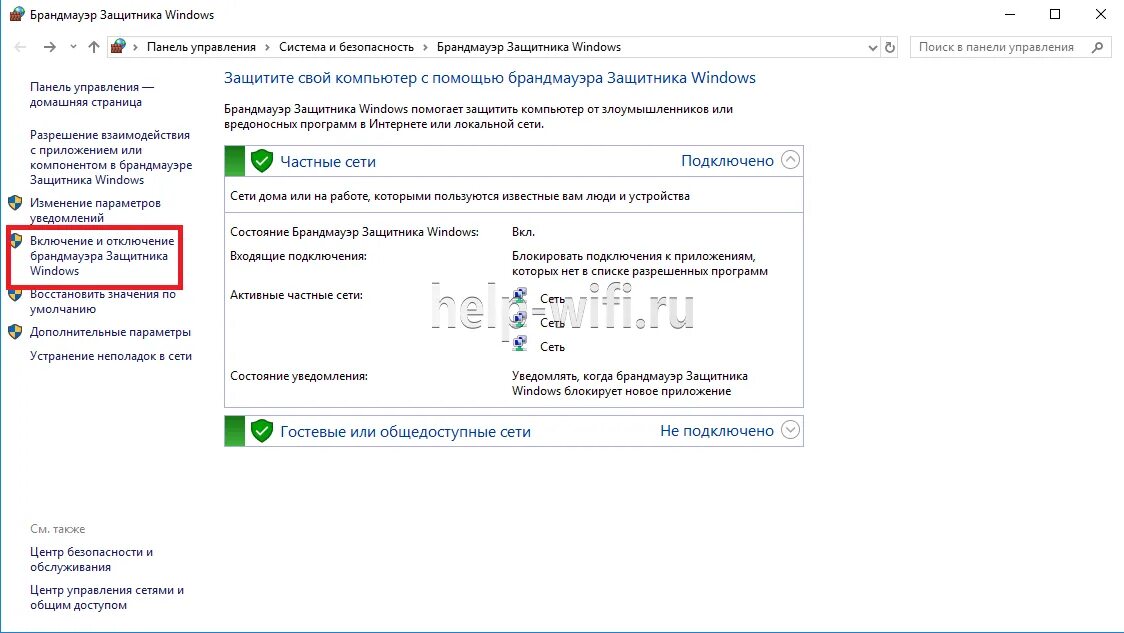Click shield icon beside Включение и отключение брандмауэра
This screenshot has width=1124, height=633.
[x=15, y=241]
